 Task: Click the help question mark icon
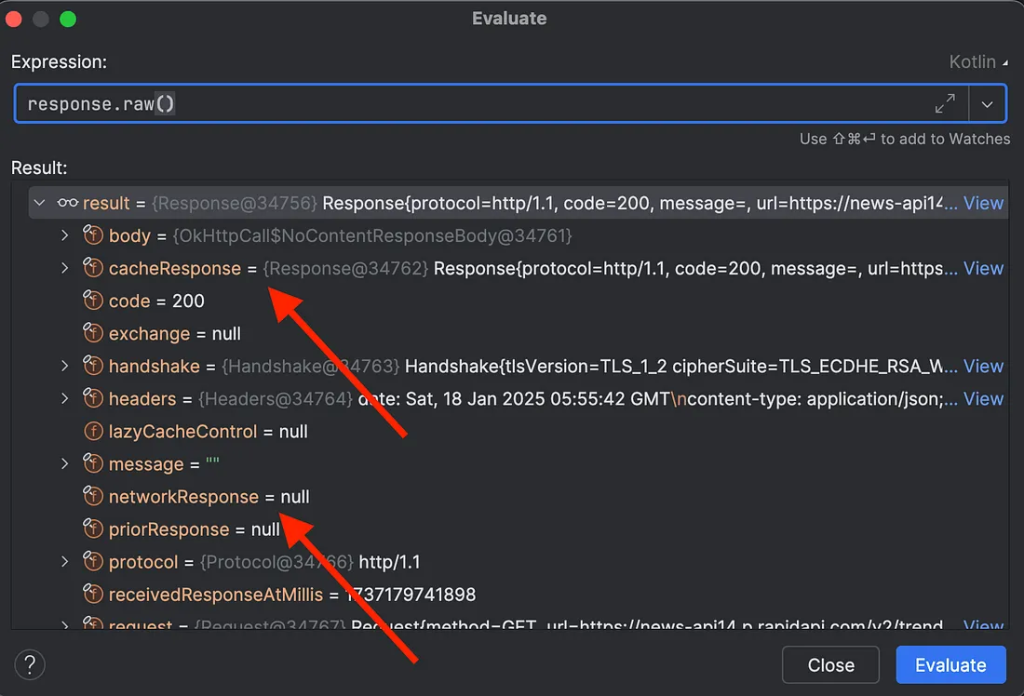pyautogui.click(x=31, y=664)
